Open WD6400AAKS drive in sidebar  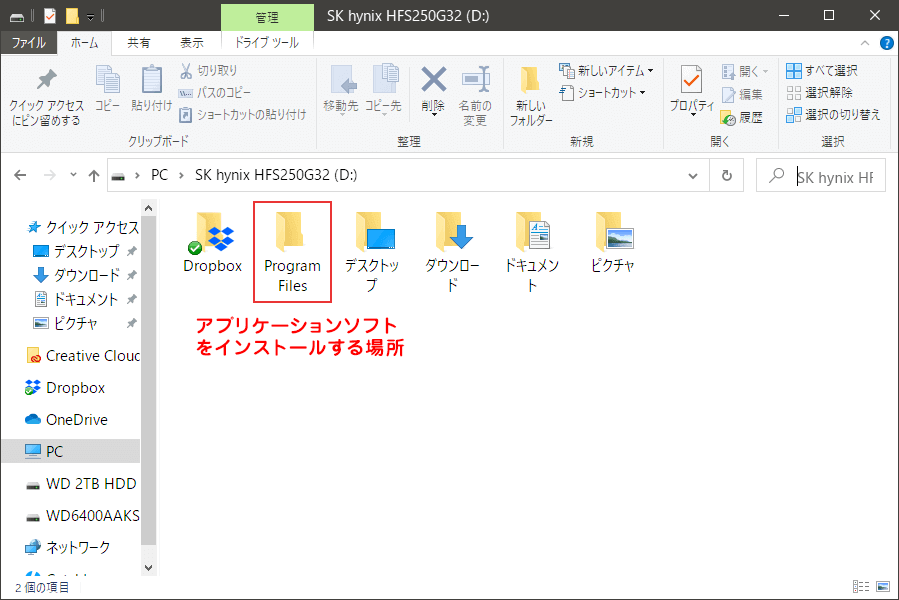coord(83,516)
